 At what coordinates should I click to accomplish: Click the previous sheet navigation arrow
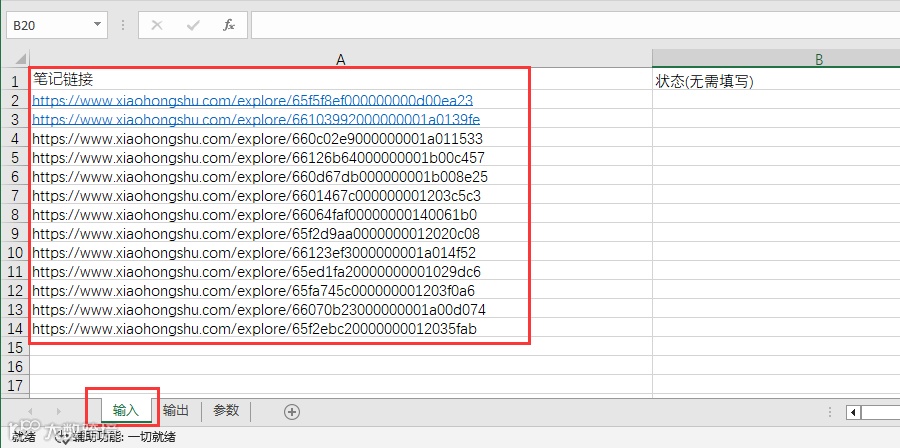tap(30, 411)
